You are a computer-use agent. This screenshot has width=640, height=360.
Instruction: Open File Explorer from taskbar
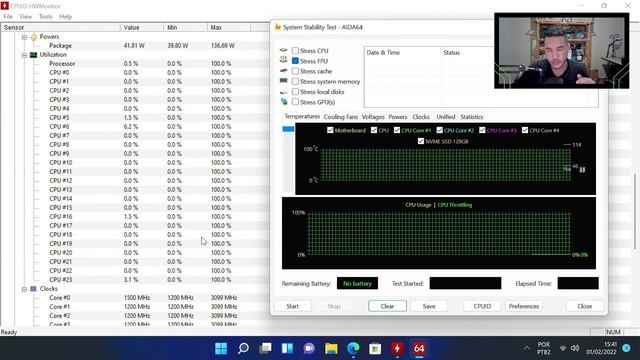pos(331,348)
